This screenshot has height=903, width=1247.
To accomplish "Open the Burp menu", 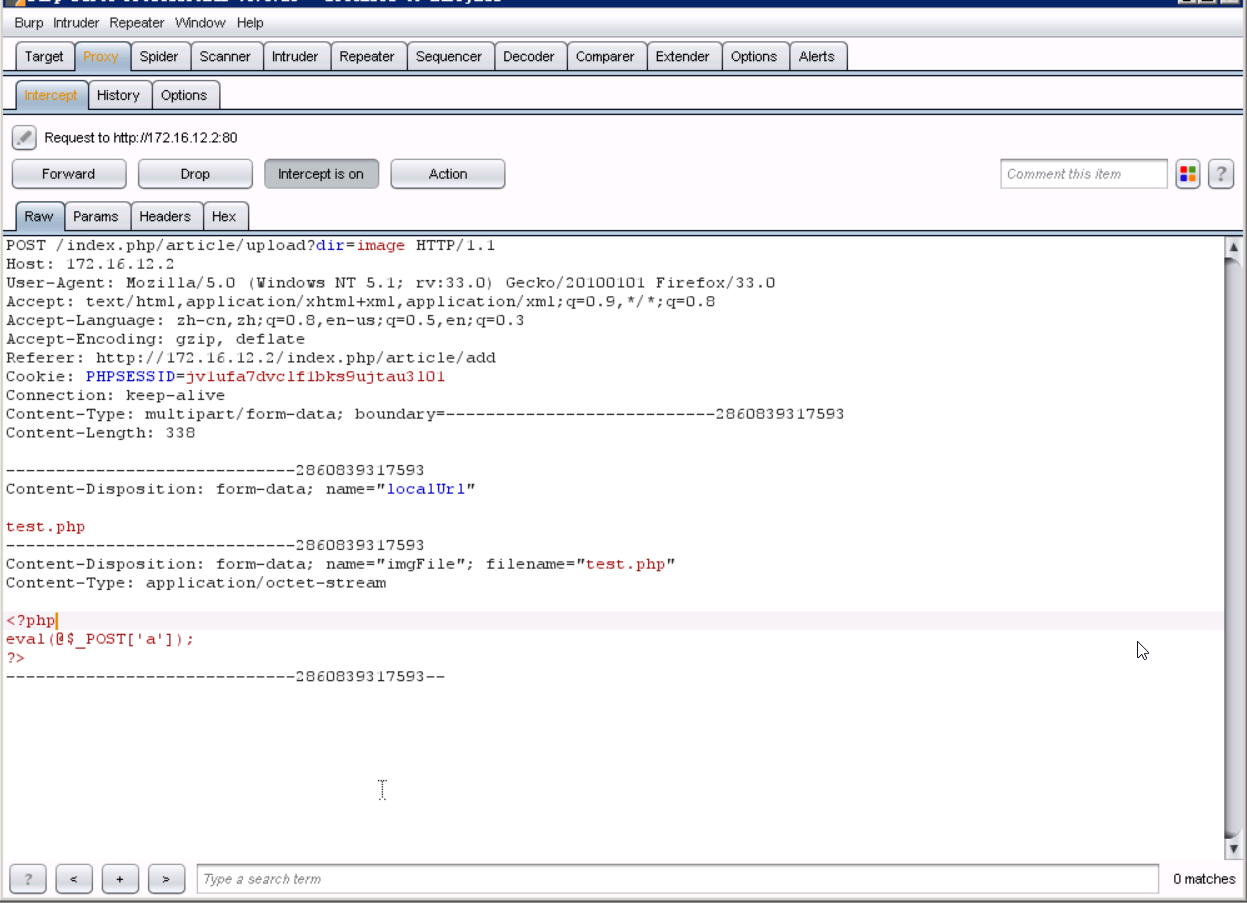I will 29,22.
